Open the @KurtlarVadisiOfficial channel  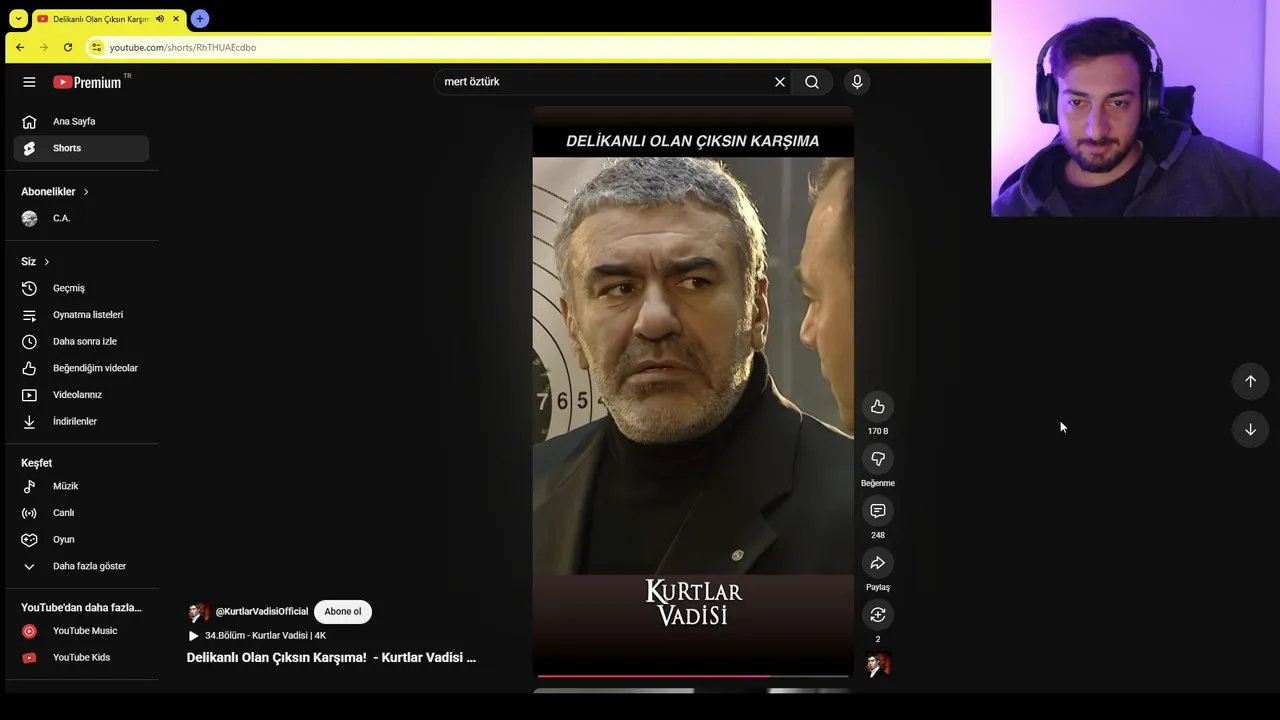point(262,612)
